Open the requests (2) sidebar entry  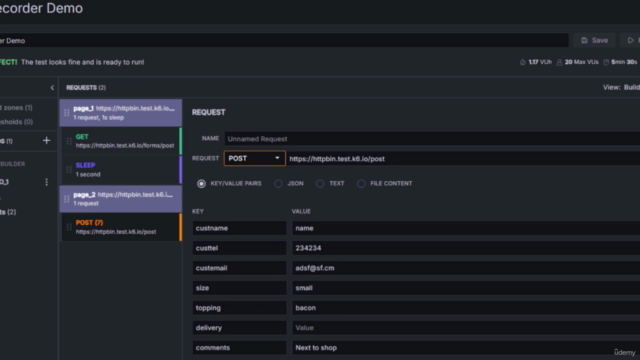pos(8,212)
